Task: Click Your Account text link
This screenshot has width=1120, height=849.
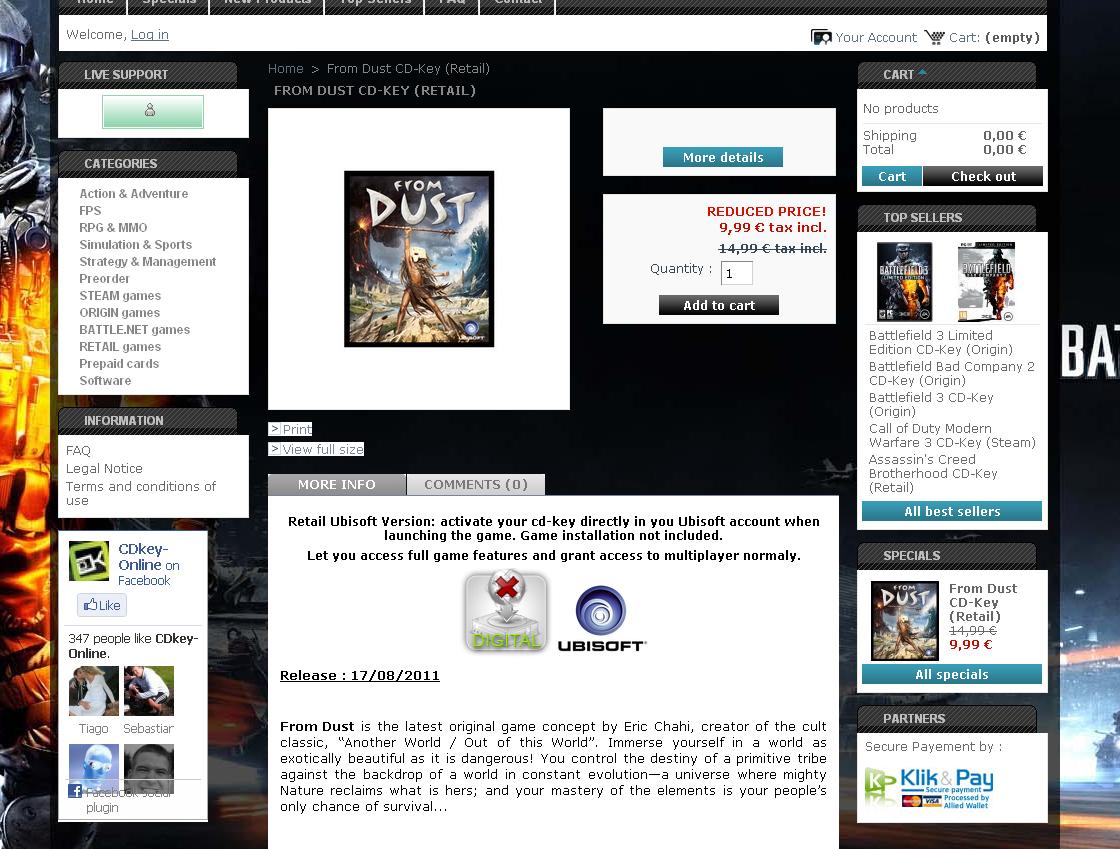Action: point(876,37)
